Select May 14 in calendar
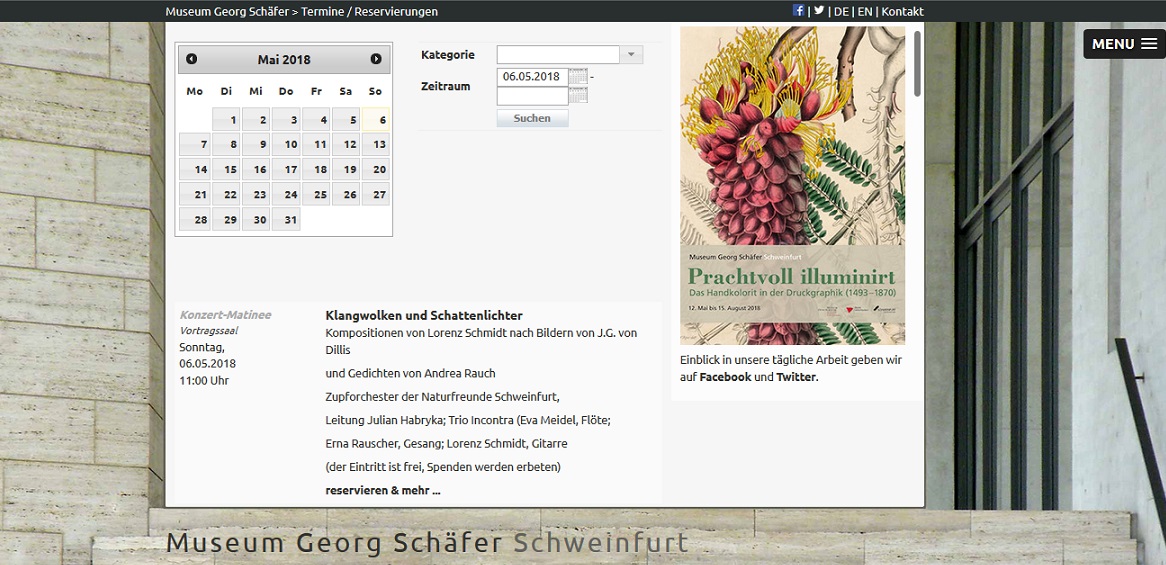Image resolution: width=1166 pixels, height=565 pixels. point(195,170)
